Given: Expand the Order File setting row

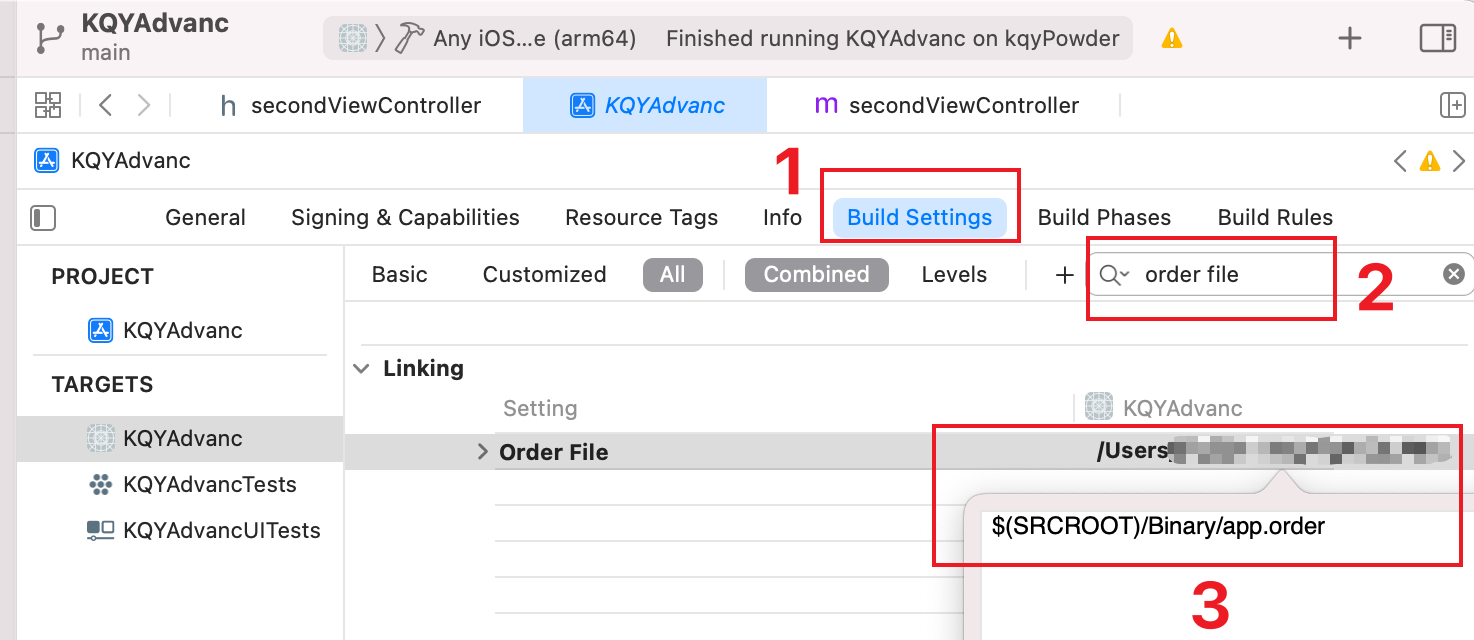Looking at the screenshot, I should click(x=484, y=452).
